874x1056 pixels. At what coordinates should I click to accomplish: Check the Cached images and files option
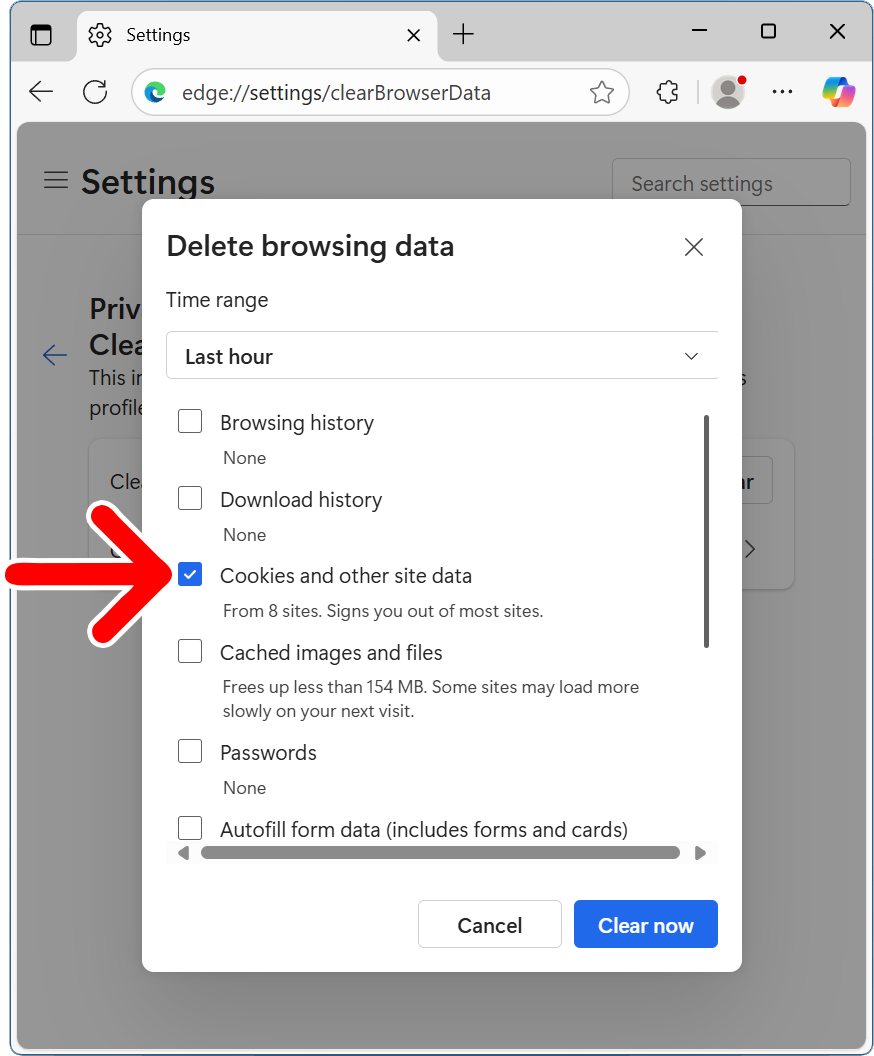pyautogui.click(x=190, y=651)
